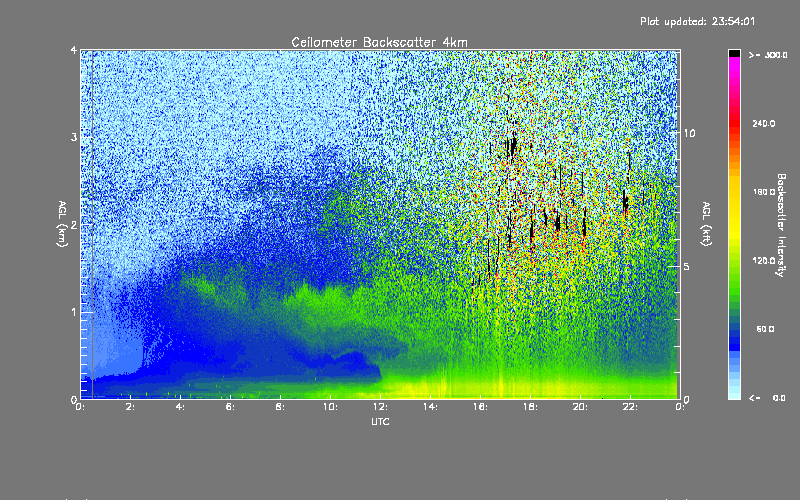This screenshot has height=500, width=800.
Task: Click the "Backscatter Intensity" colorbar label
Action: tap(781, 225)
